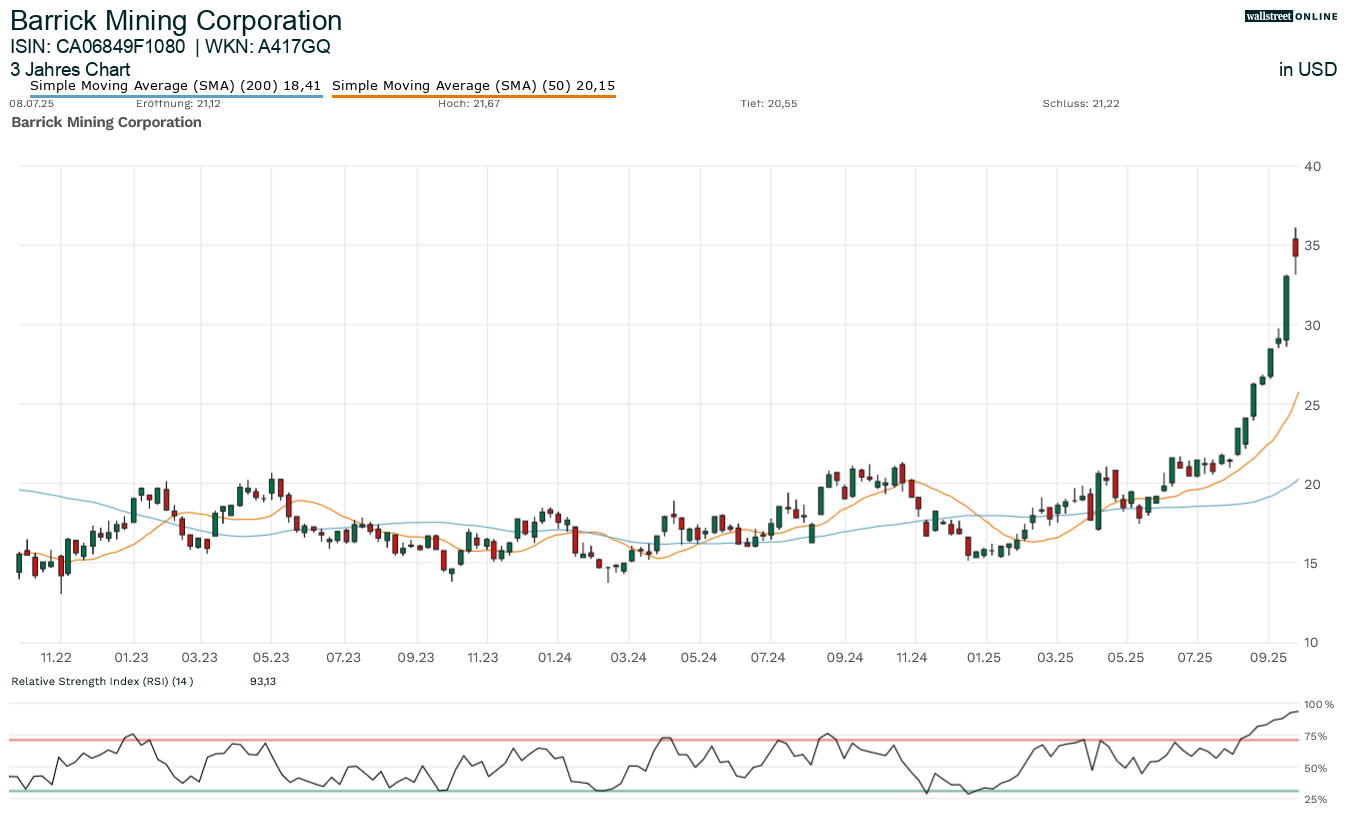Click the 01.24 date axis label

click(555, 657)
